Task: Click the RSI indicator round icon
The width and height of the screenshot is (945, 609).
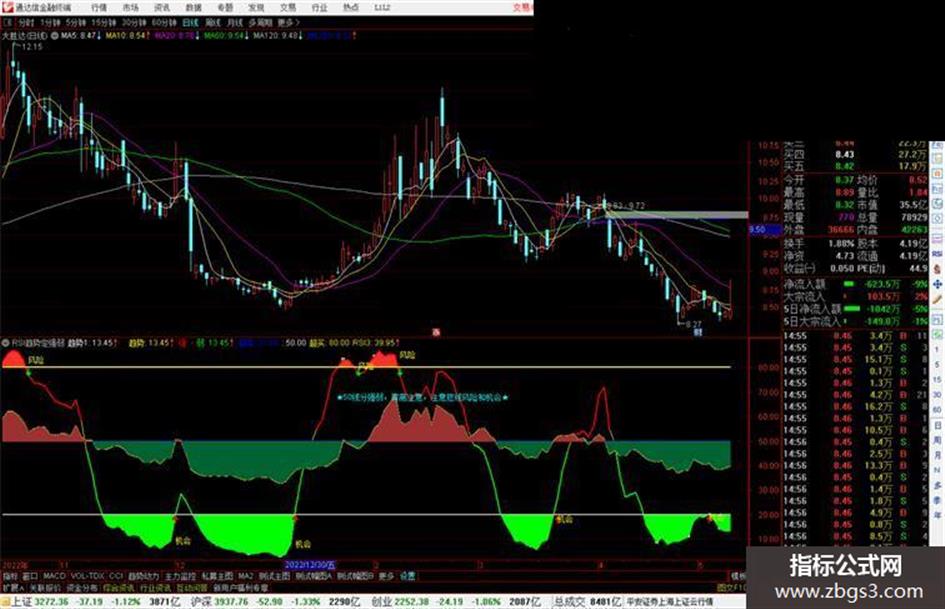Action: click(6, 342)
